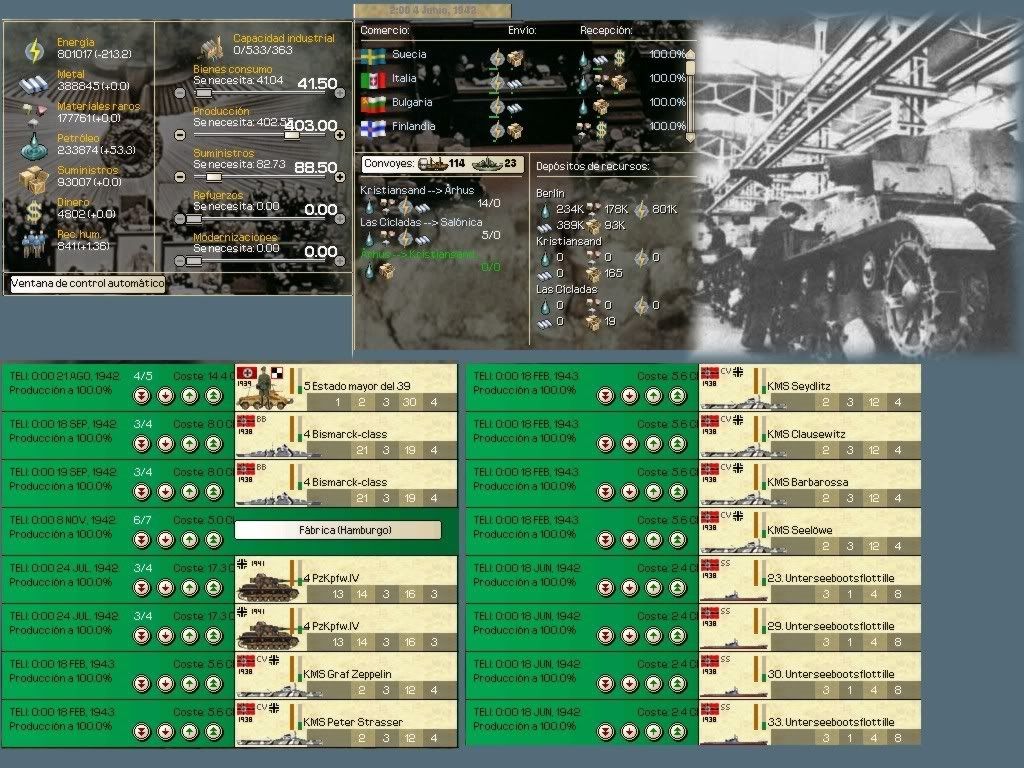Select the KMS Seelöwe carrier unit card
Viewport: 1024px width, 768px height.
pos(809,530)
